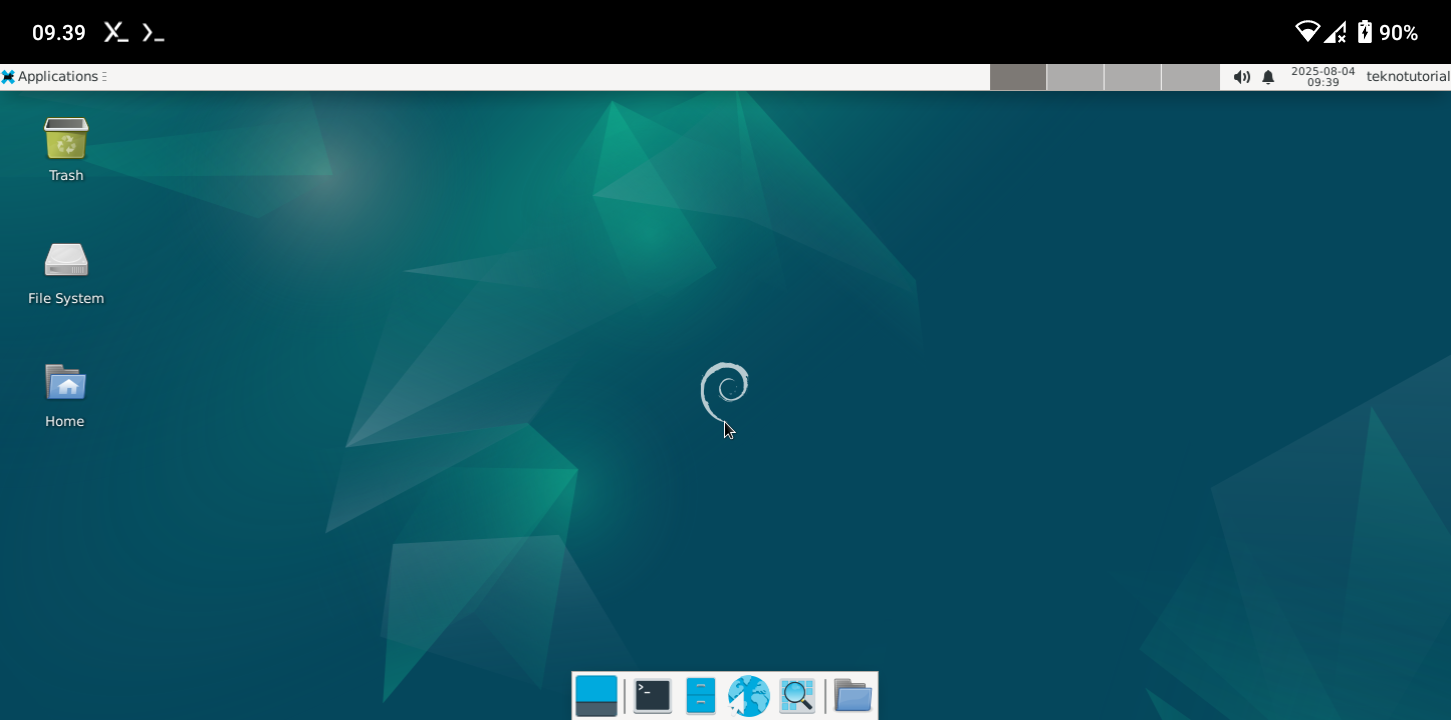The height and width of the screenshot is (720, 1451).
Task: Launch the Web Browser globe icon
Action: pos(748,695)
